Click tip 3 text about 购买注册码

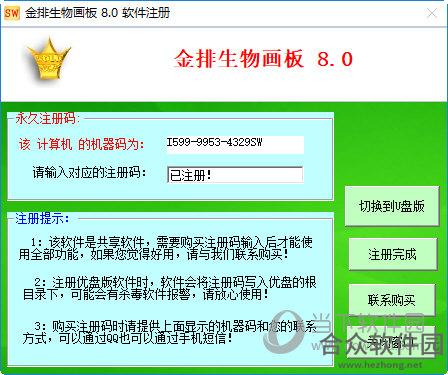169,332
